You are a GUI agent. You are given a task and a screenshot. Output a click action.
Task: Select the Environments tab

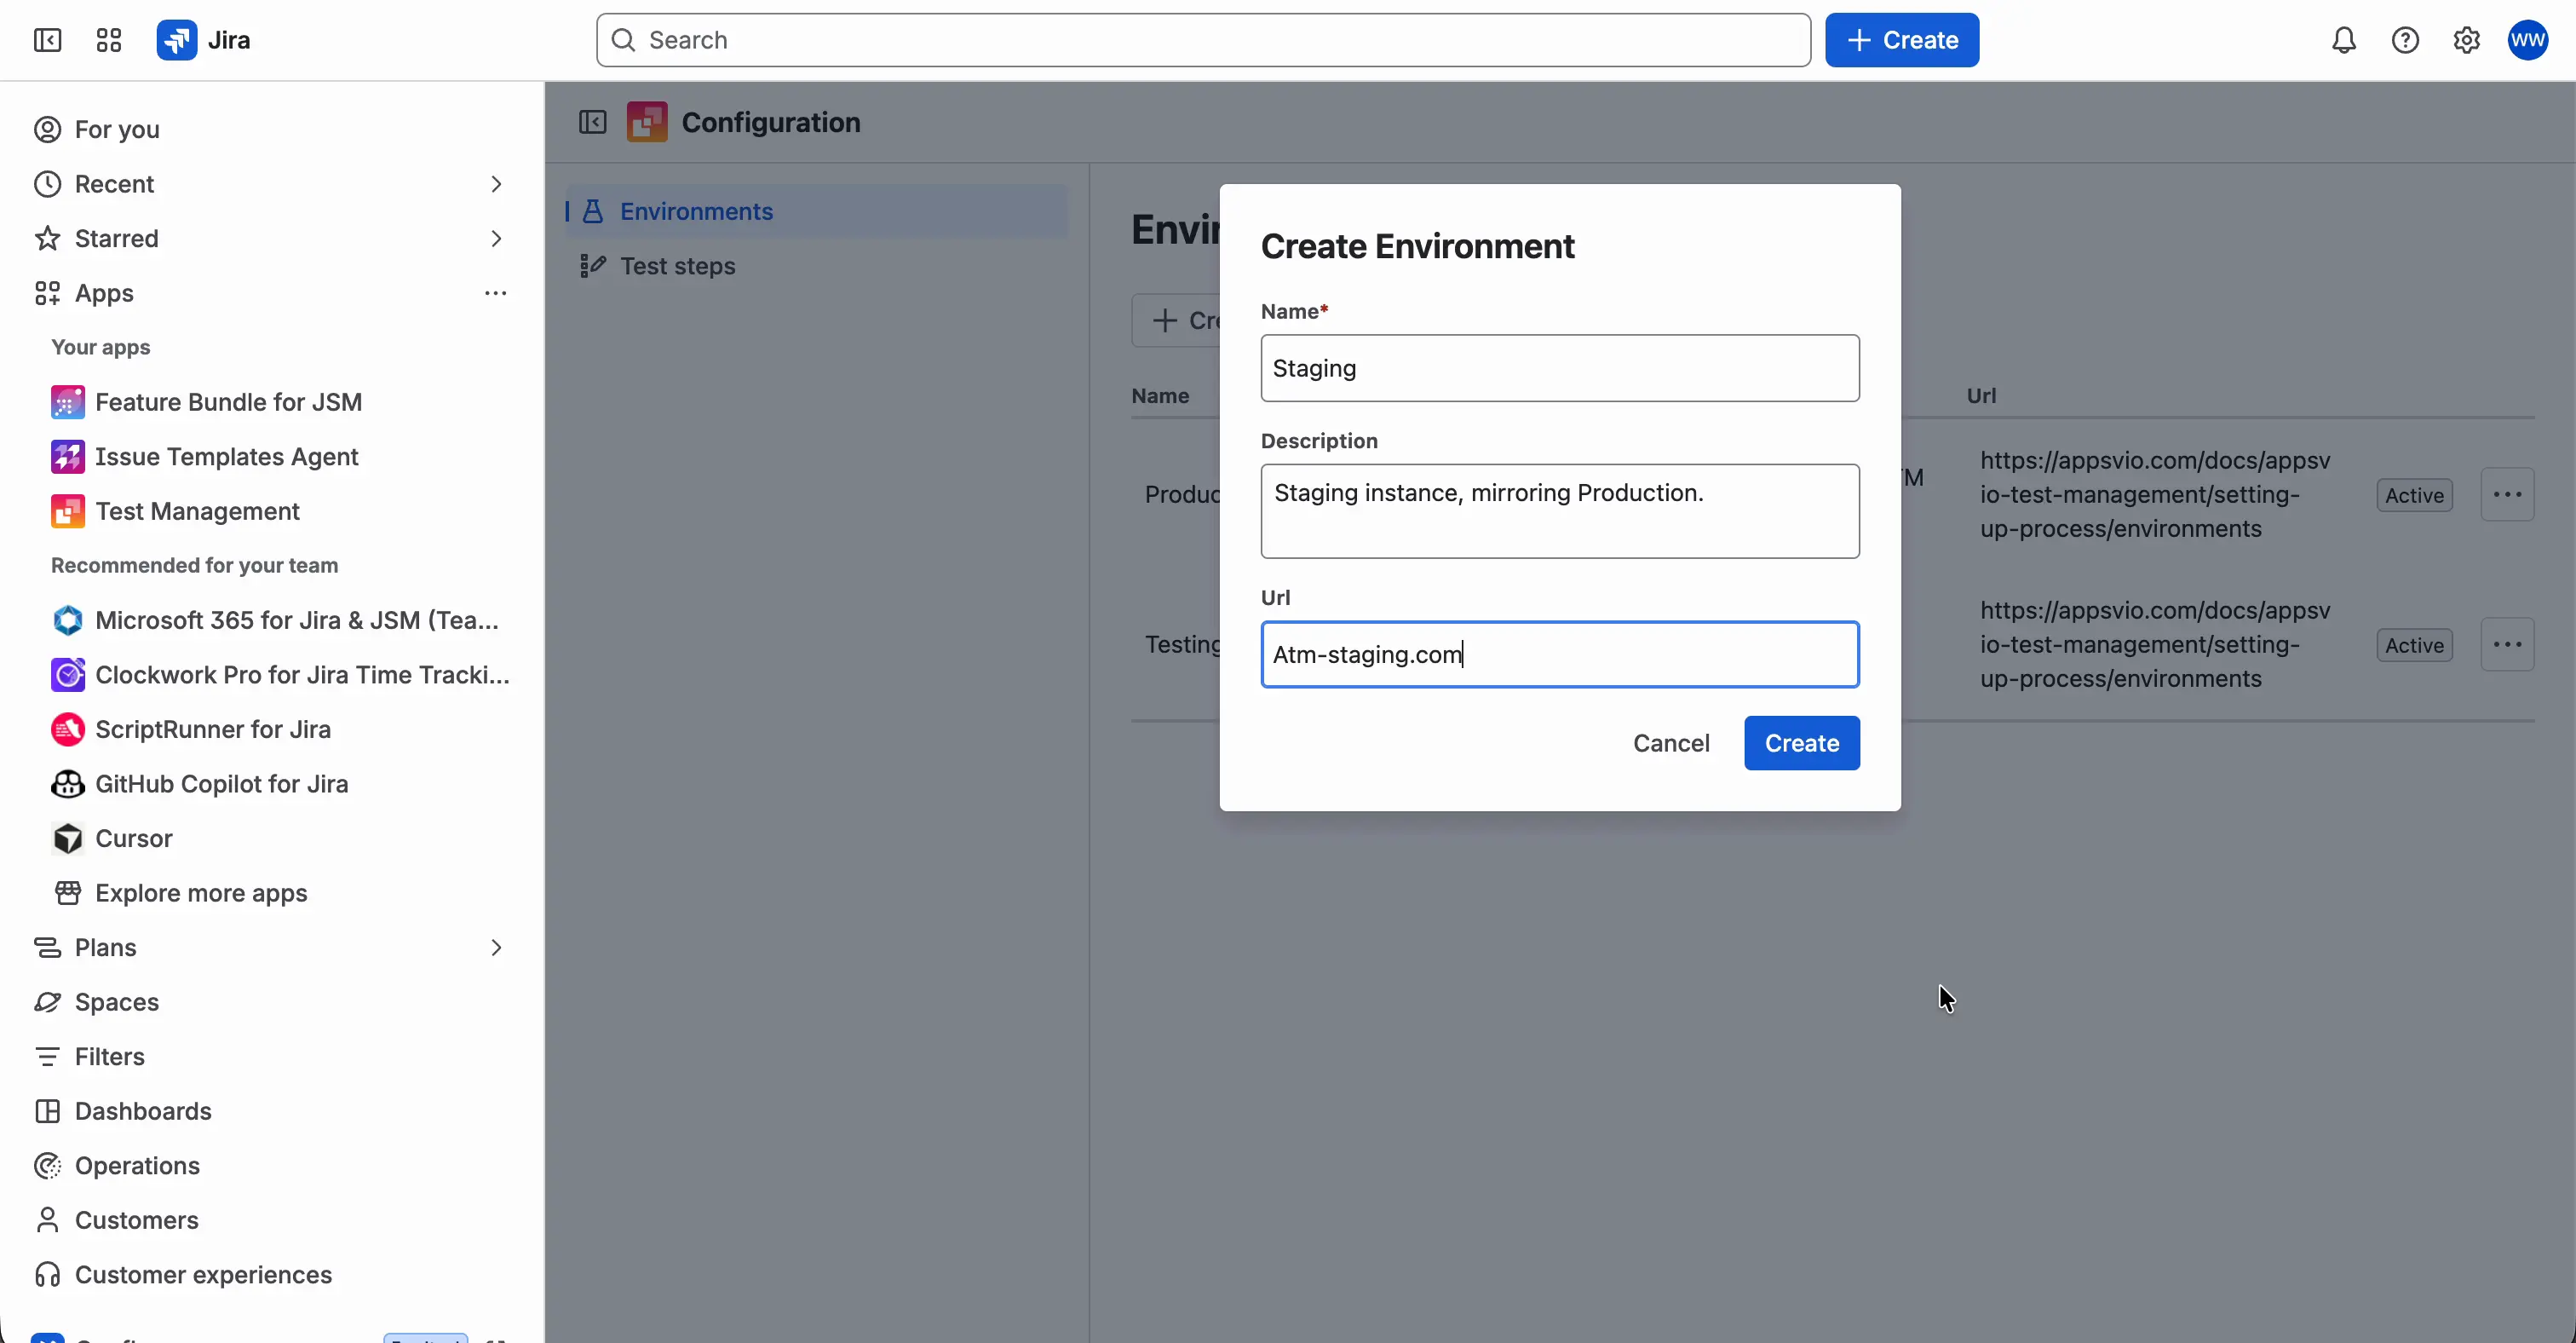click(817, 211)
